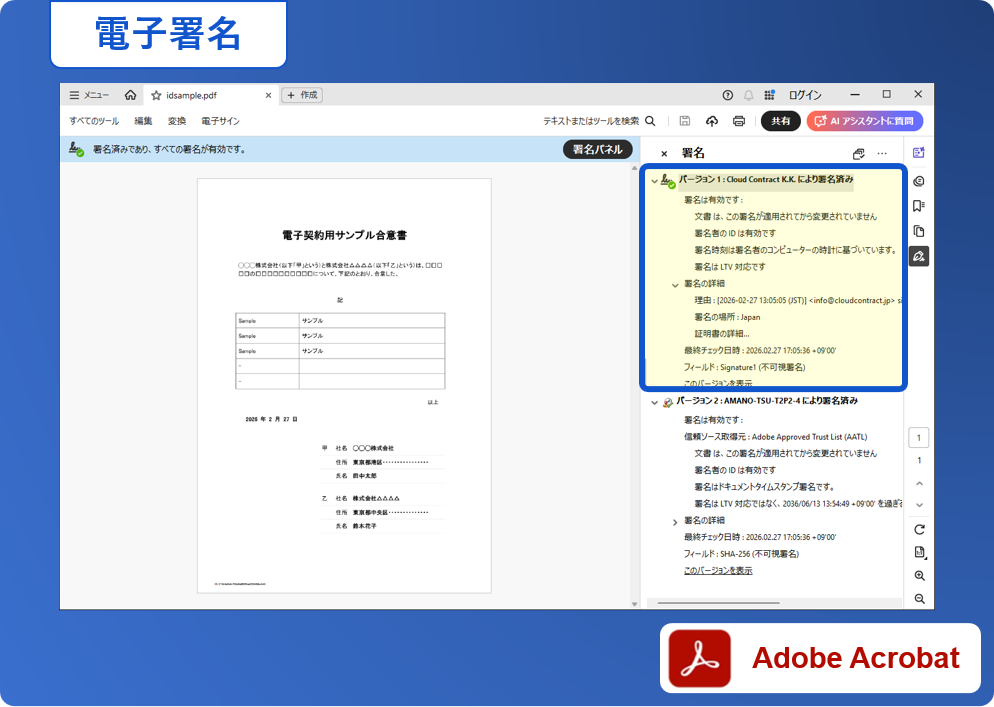Open the help question mark icon
This screenshot has width=994, height=707.
tap(727, 95)
